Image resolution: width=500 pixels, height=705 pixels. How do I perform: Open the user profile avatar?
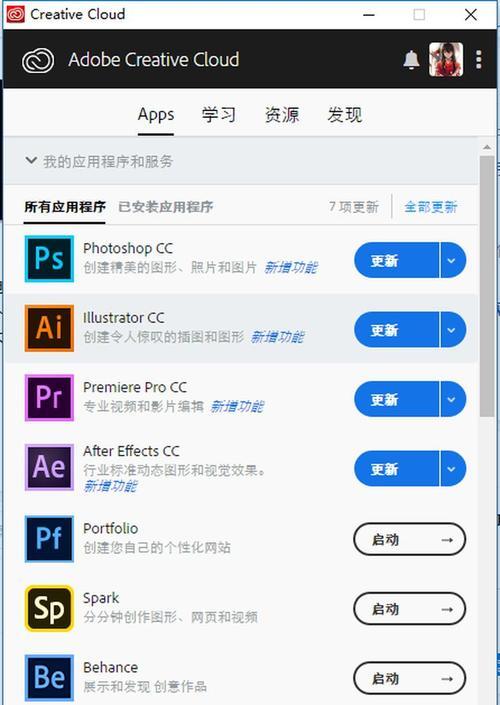click(x=446, y=59)
